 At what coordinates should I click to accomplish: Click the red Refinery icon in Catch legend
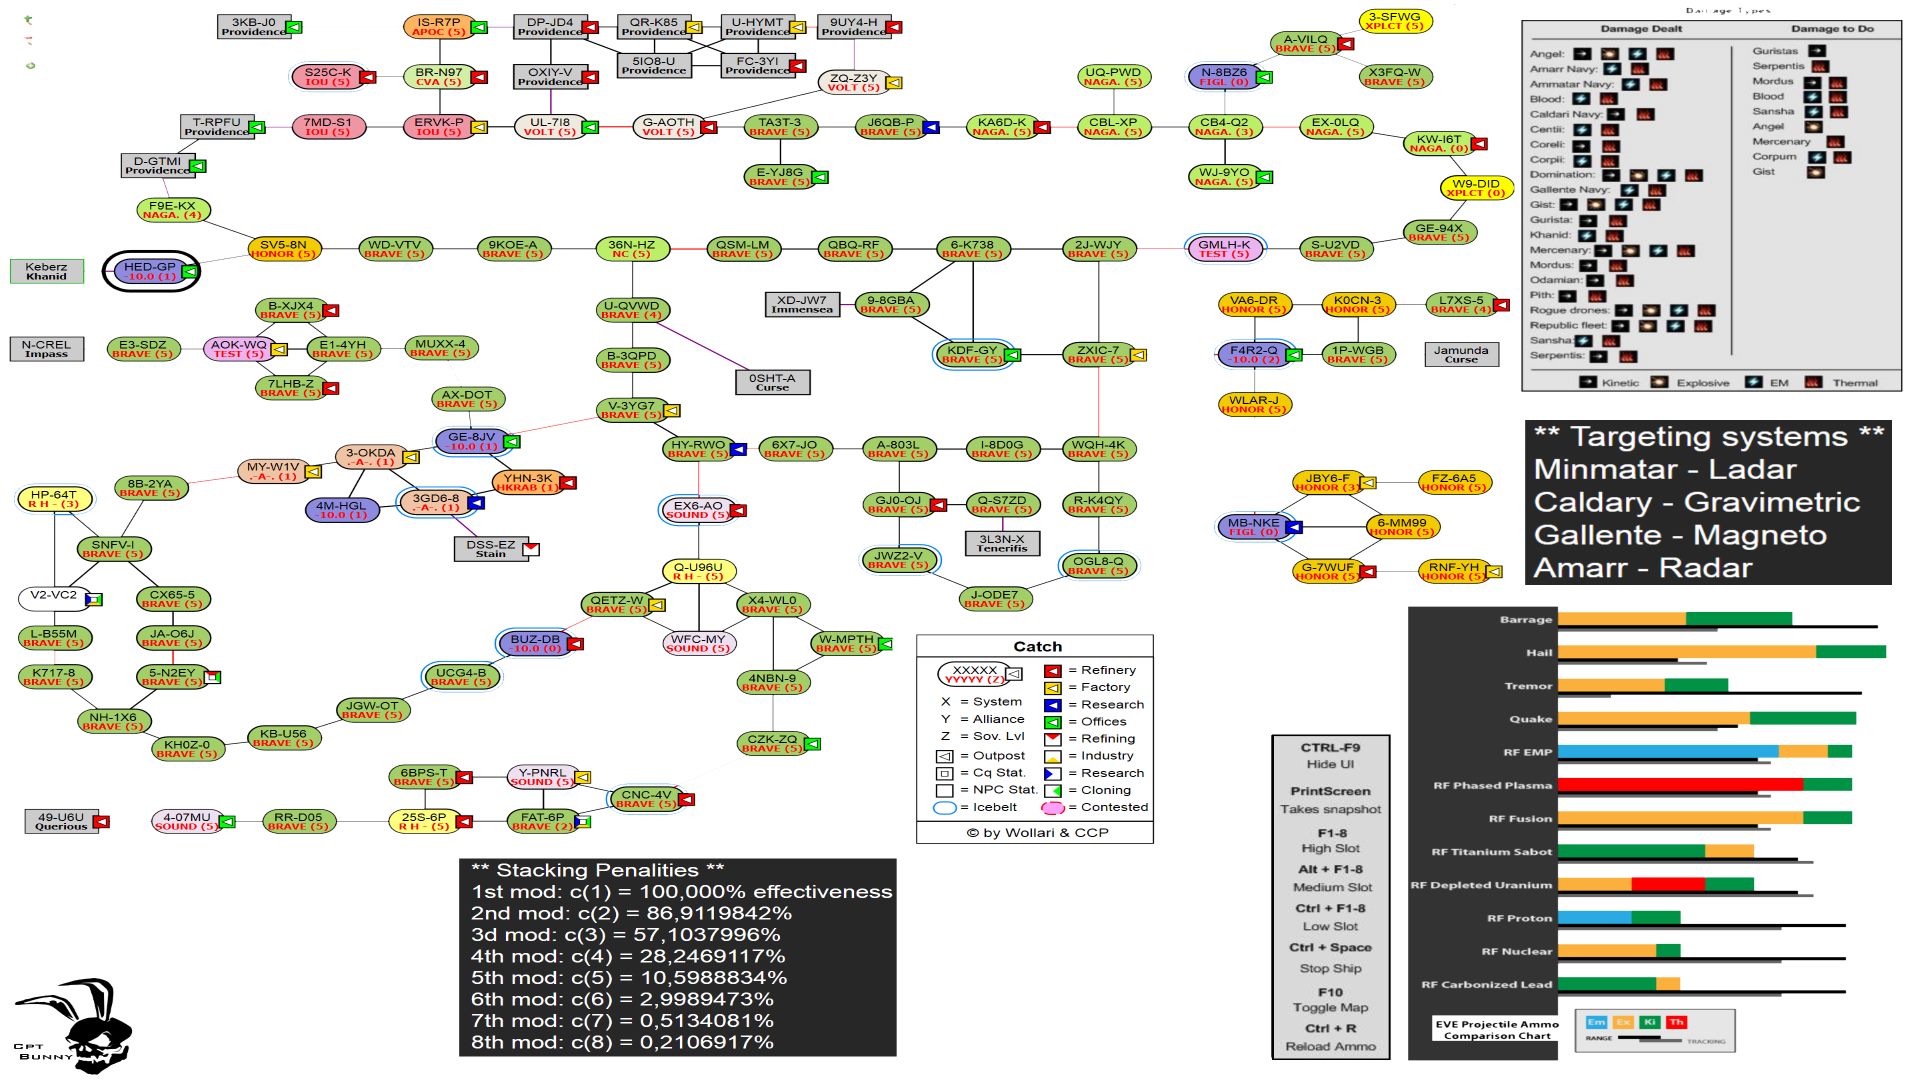[1052, 671]
